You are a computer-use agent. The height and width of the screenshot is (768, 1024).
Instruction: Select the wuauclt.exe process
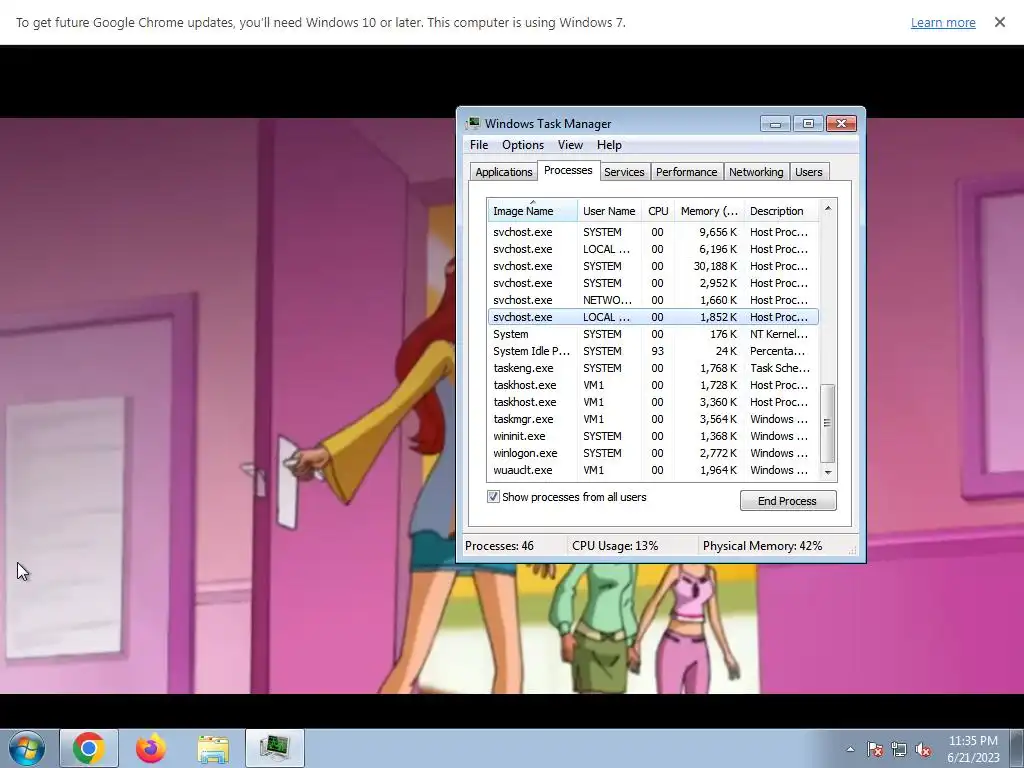click(x=653, y=470)
